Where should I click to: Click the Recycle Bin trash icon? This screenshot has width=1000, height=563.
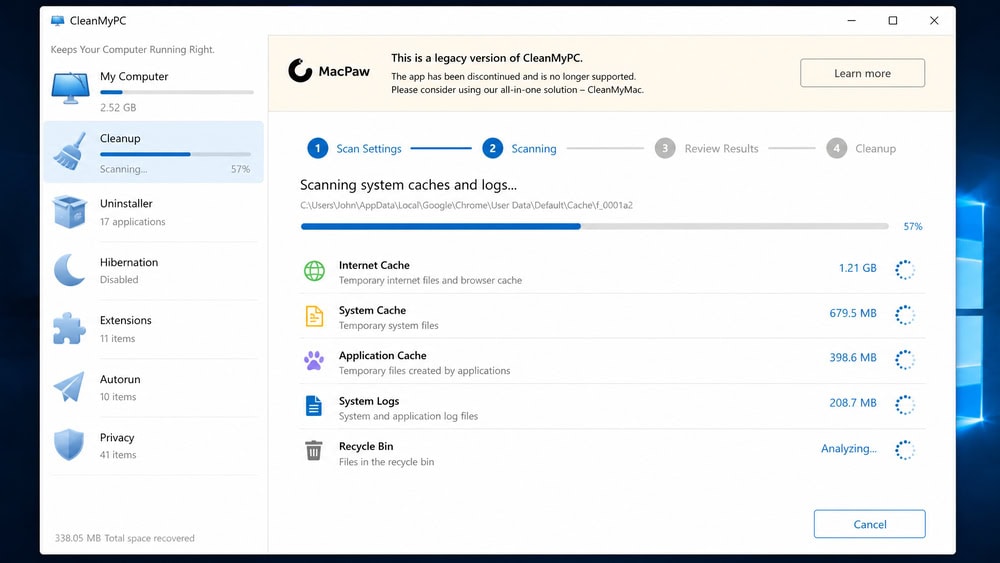point(313,450)
